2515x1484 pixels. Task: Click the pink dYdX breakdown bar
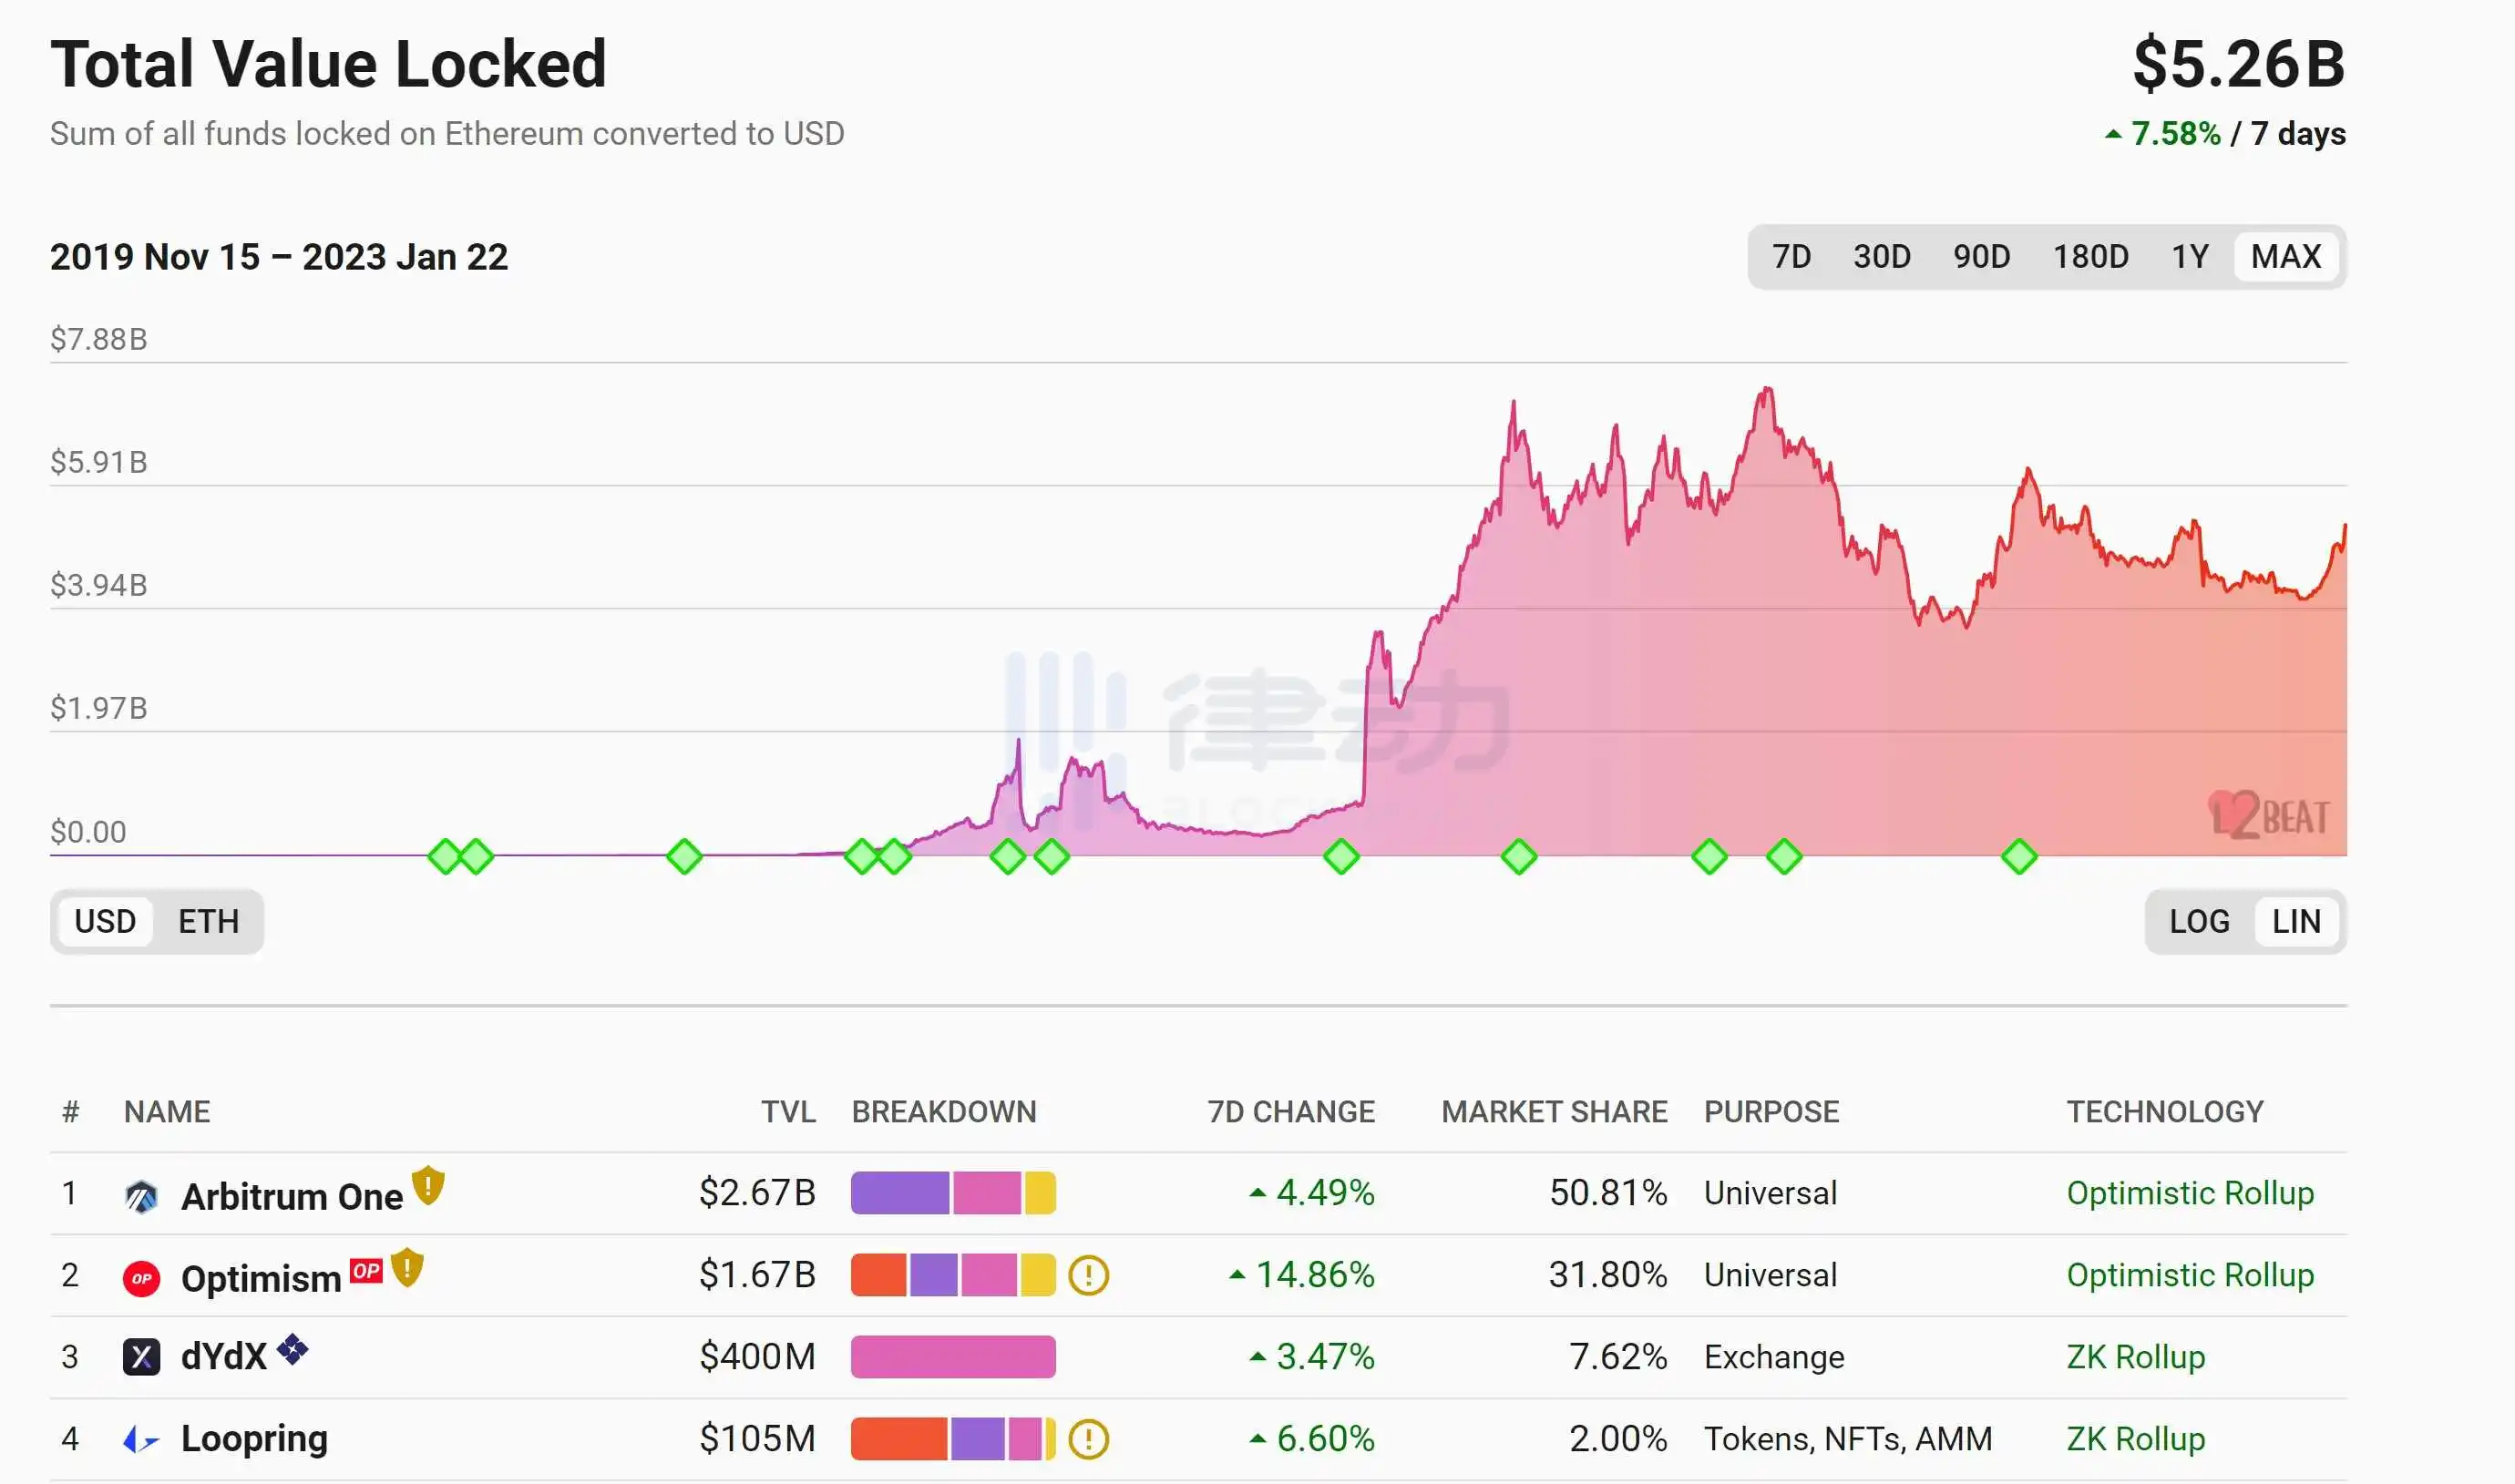(x=953, y=1357)
